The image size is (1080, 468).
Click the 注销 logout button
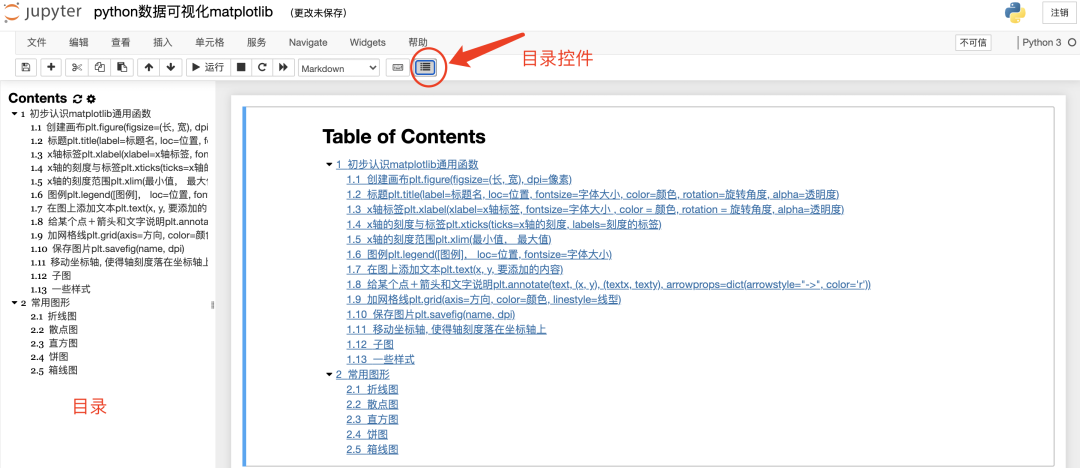pyautogui.click(x=1059, y=13)
